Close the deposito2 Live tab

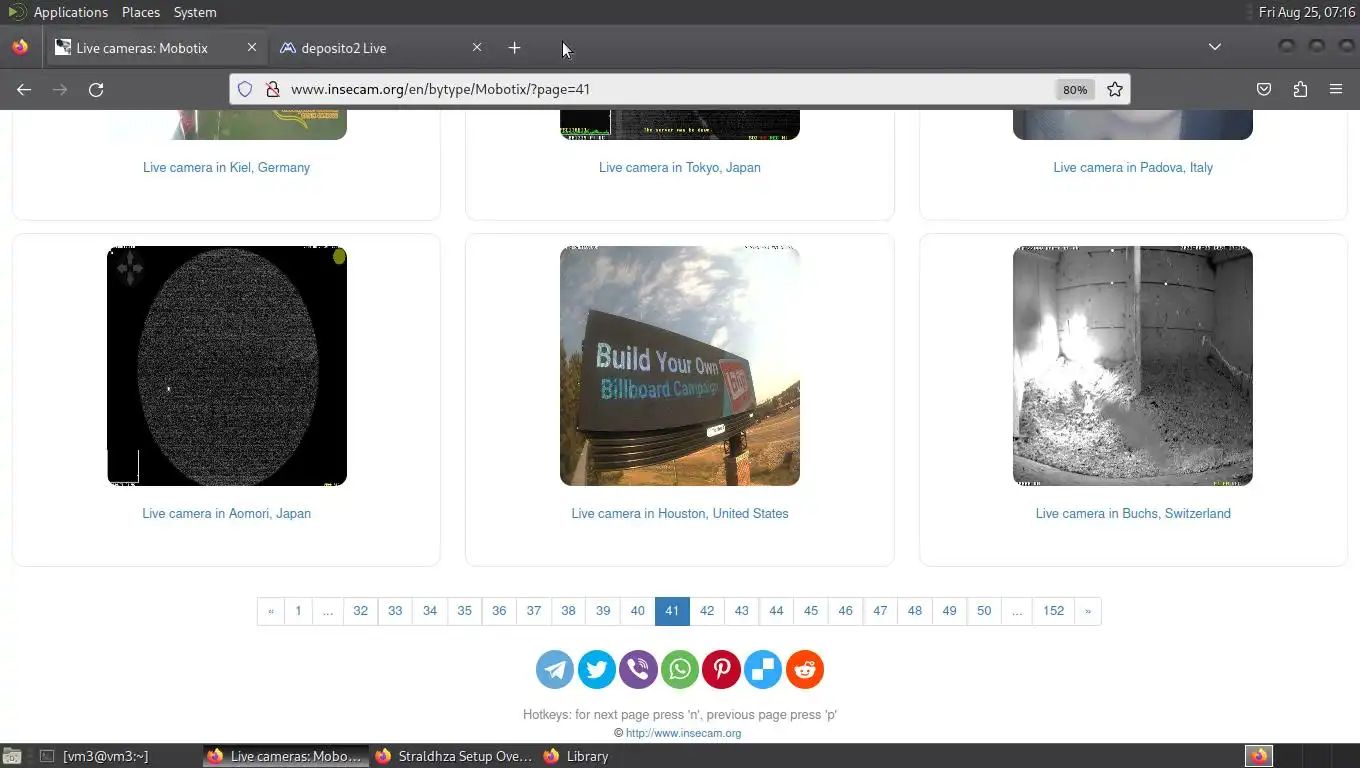[477, 47]
